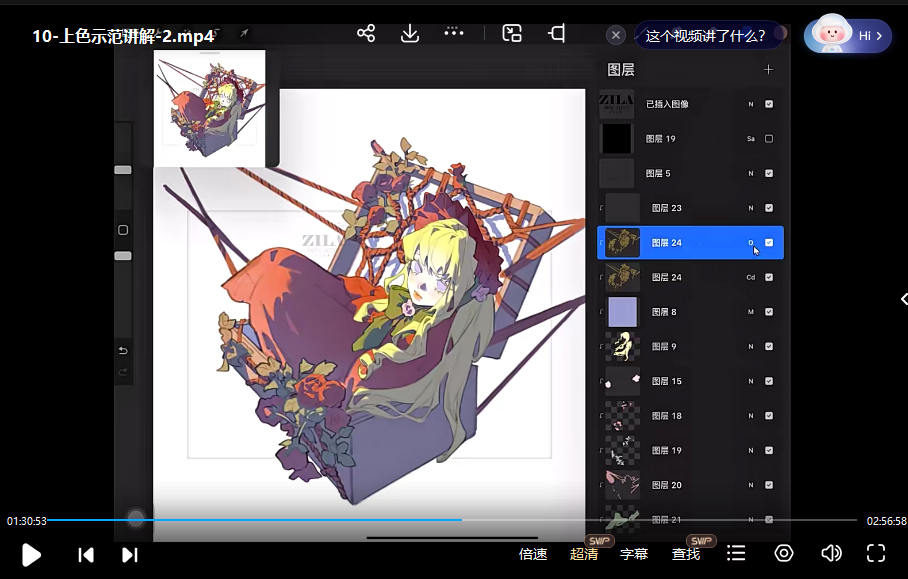Open the 超清 video quality menu

pos(584,554)
